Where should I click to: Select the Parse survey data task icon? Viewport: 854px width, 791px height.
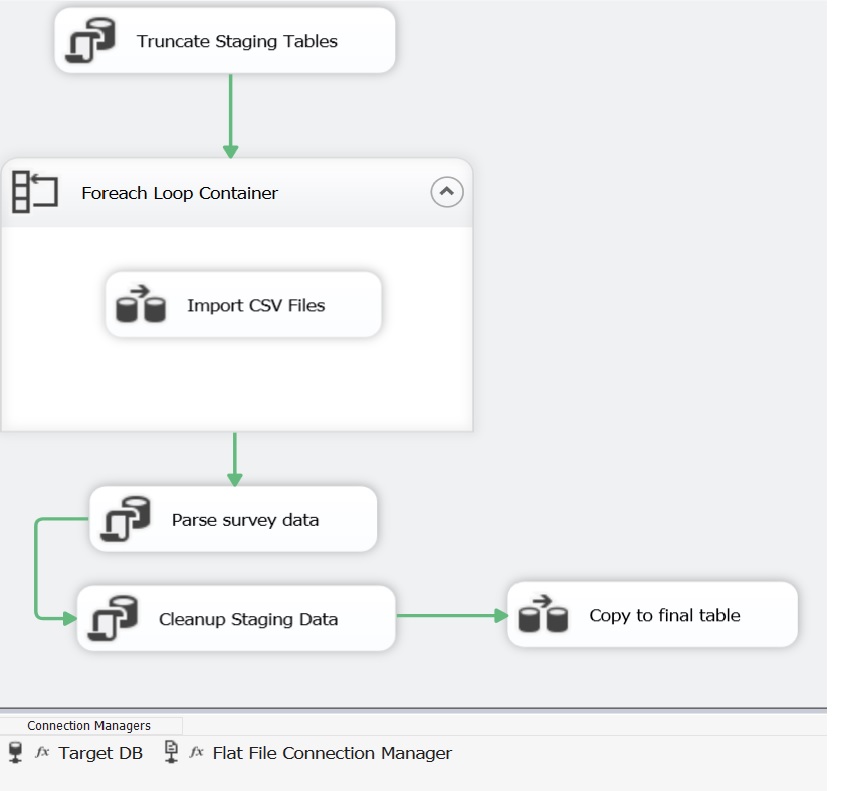[x=126, y=519]
